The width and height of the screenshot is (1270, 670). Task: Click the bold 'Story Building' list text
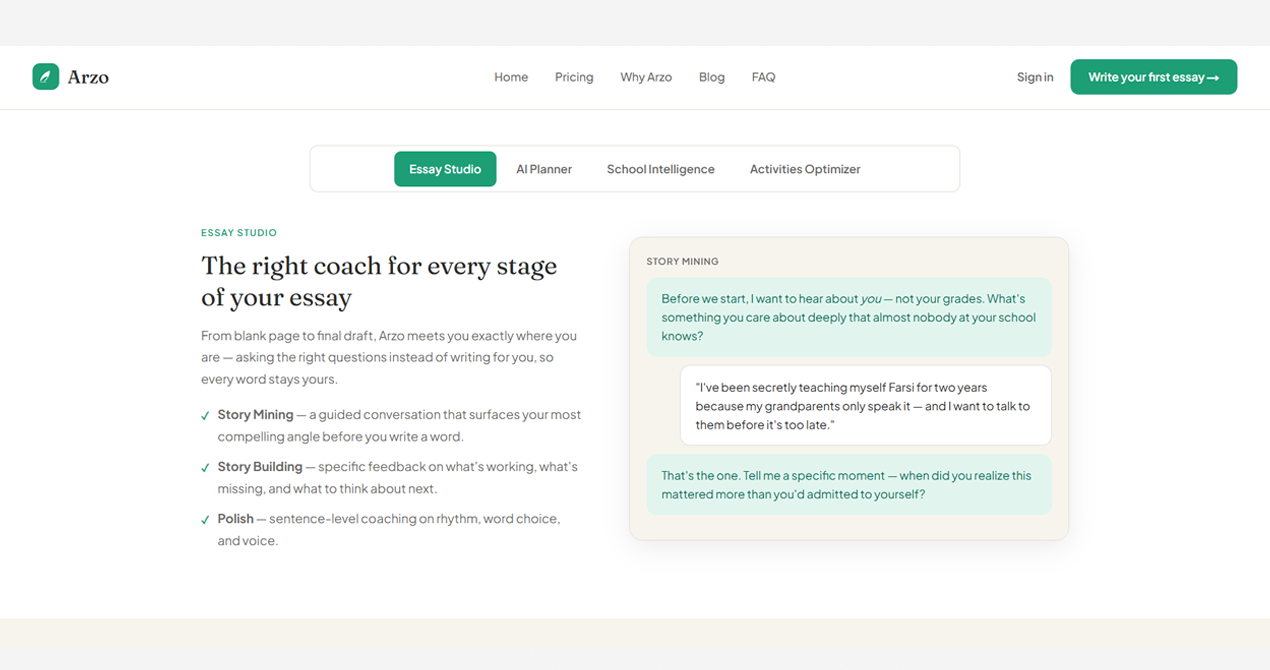pos(260,467)
